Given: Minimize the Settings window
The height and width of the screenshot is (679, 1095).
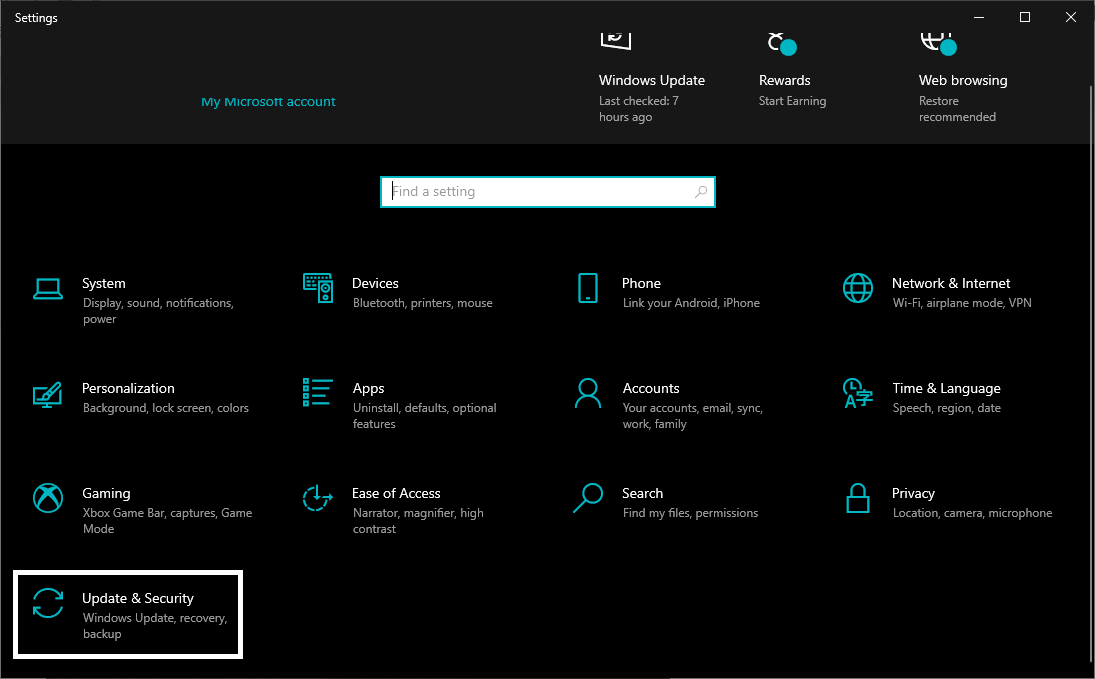Looking at the screenshot, I should click(x=979, y=17).
